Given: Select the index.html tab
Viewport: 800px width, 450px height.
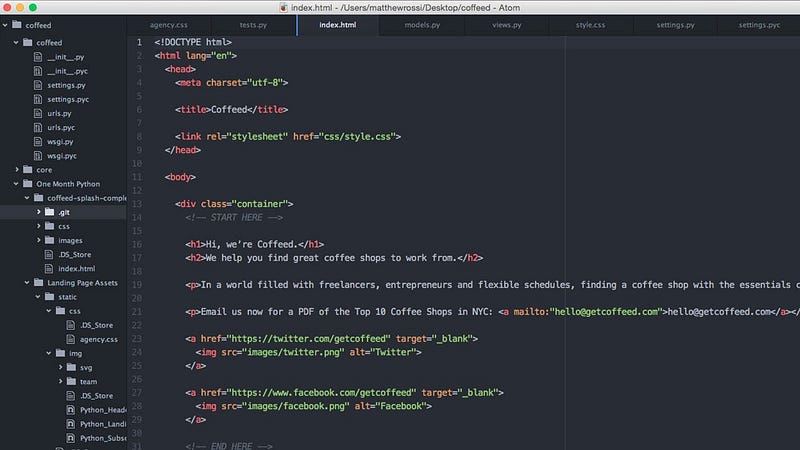Looking at the screenshot, I should tap(338, 24).
